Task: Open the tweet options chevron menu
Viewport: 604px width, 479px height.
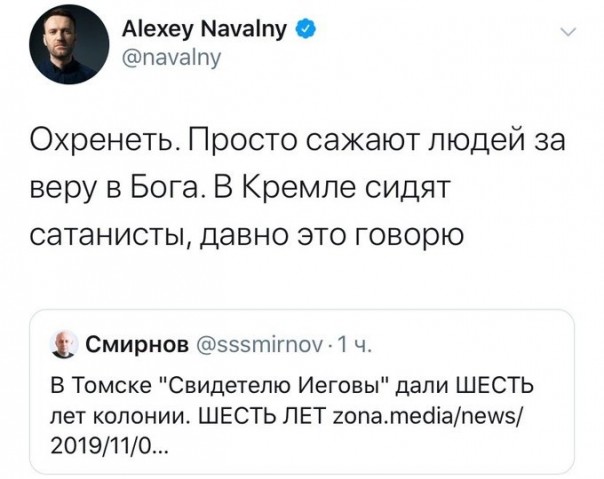Action: [568, 32]
